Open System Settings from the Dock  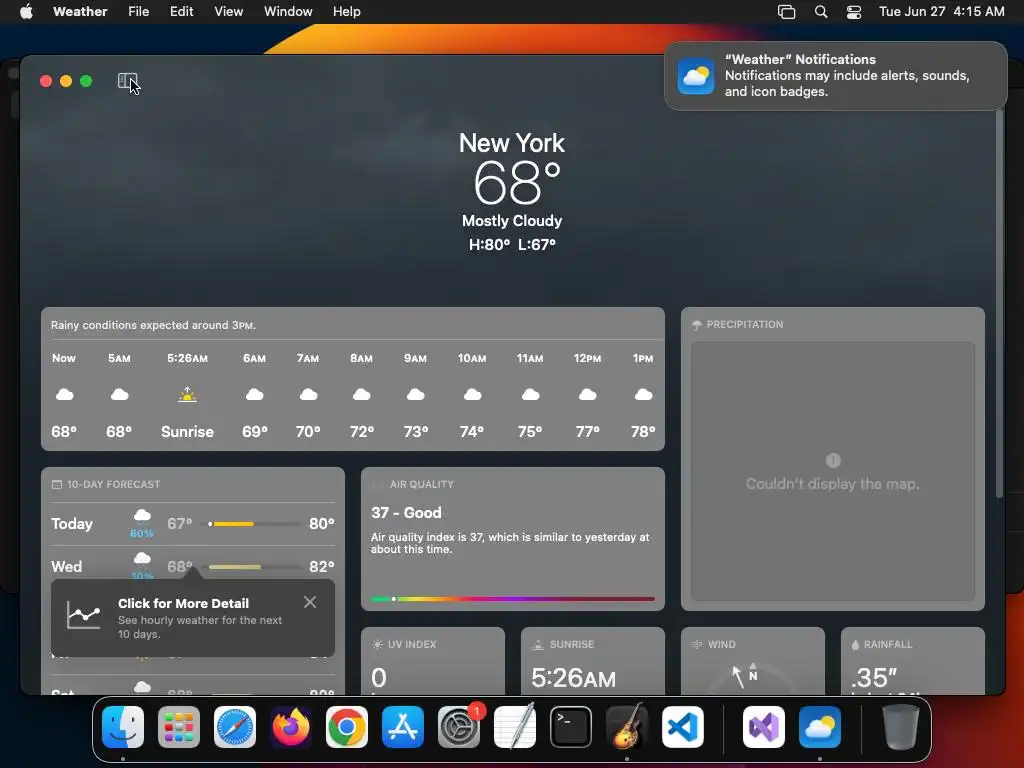pos(459,727)
